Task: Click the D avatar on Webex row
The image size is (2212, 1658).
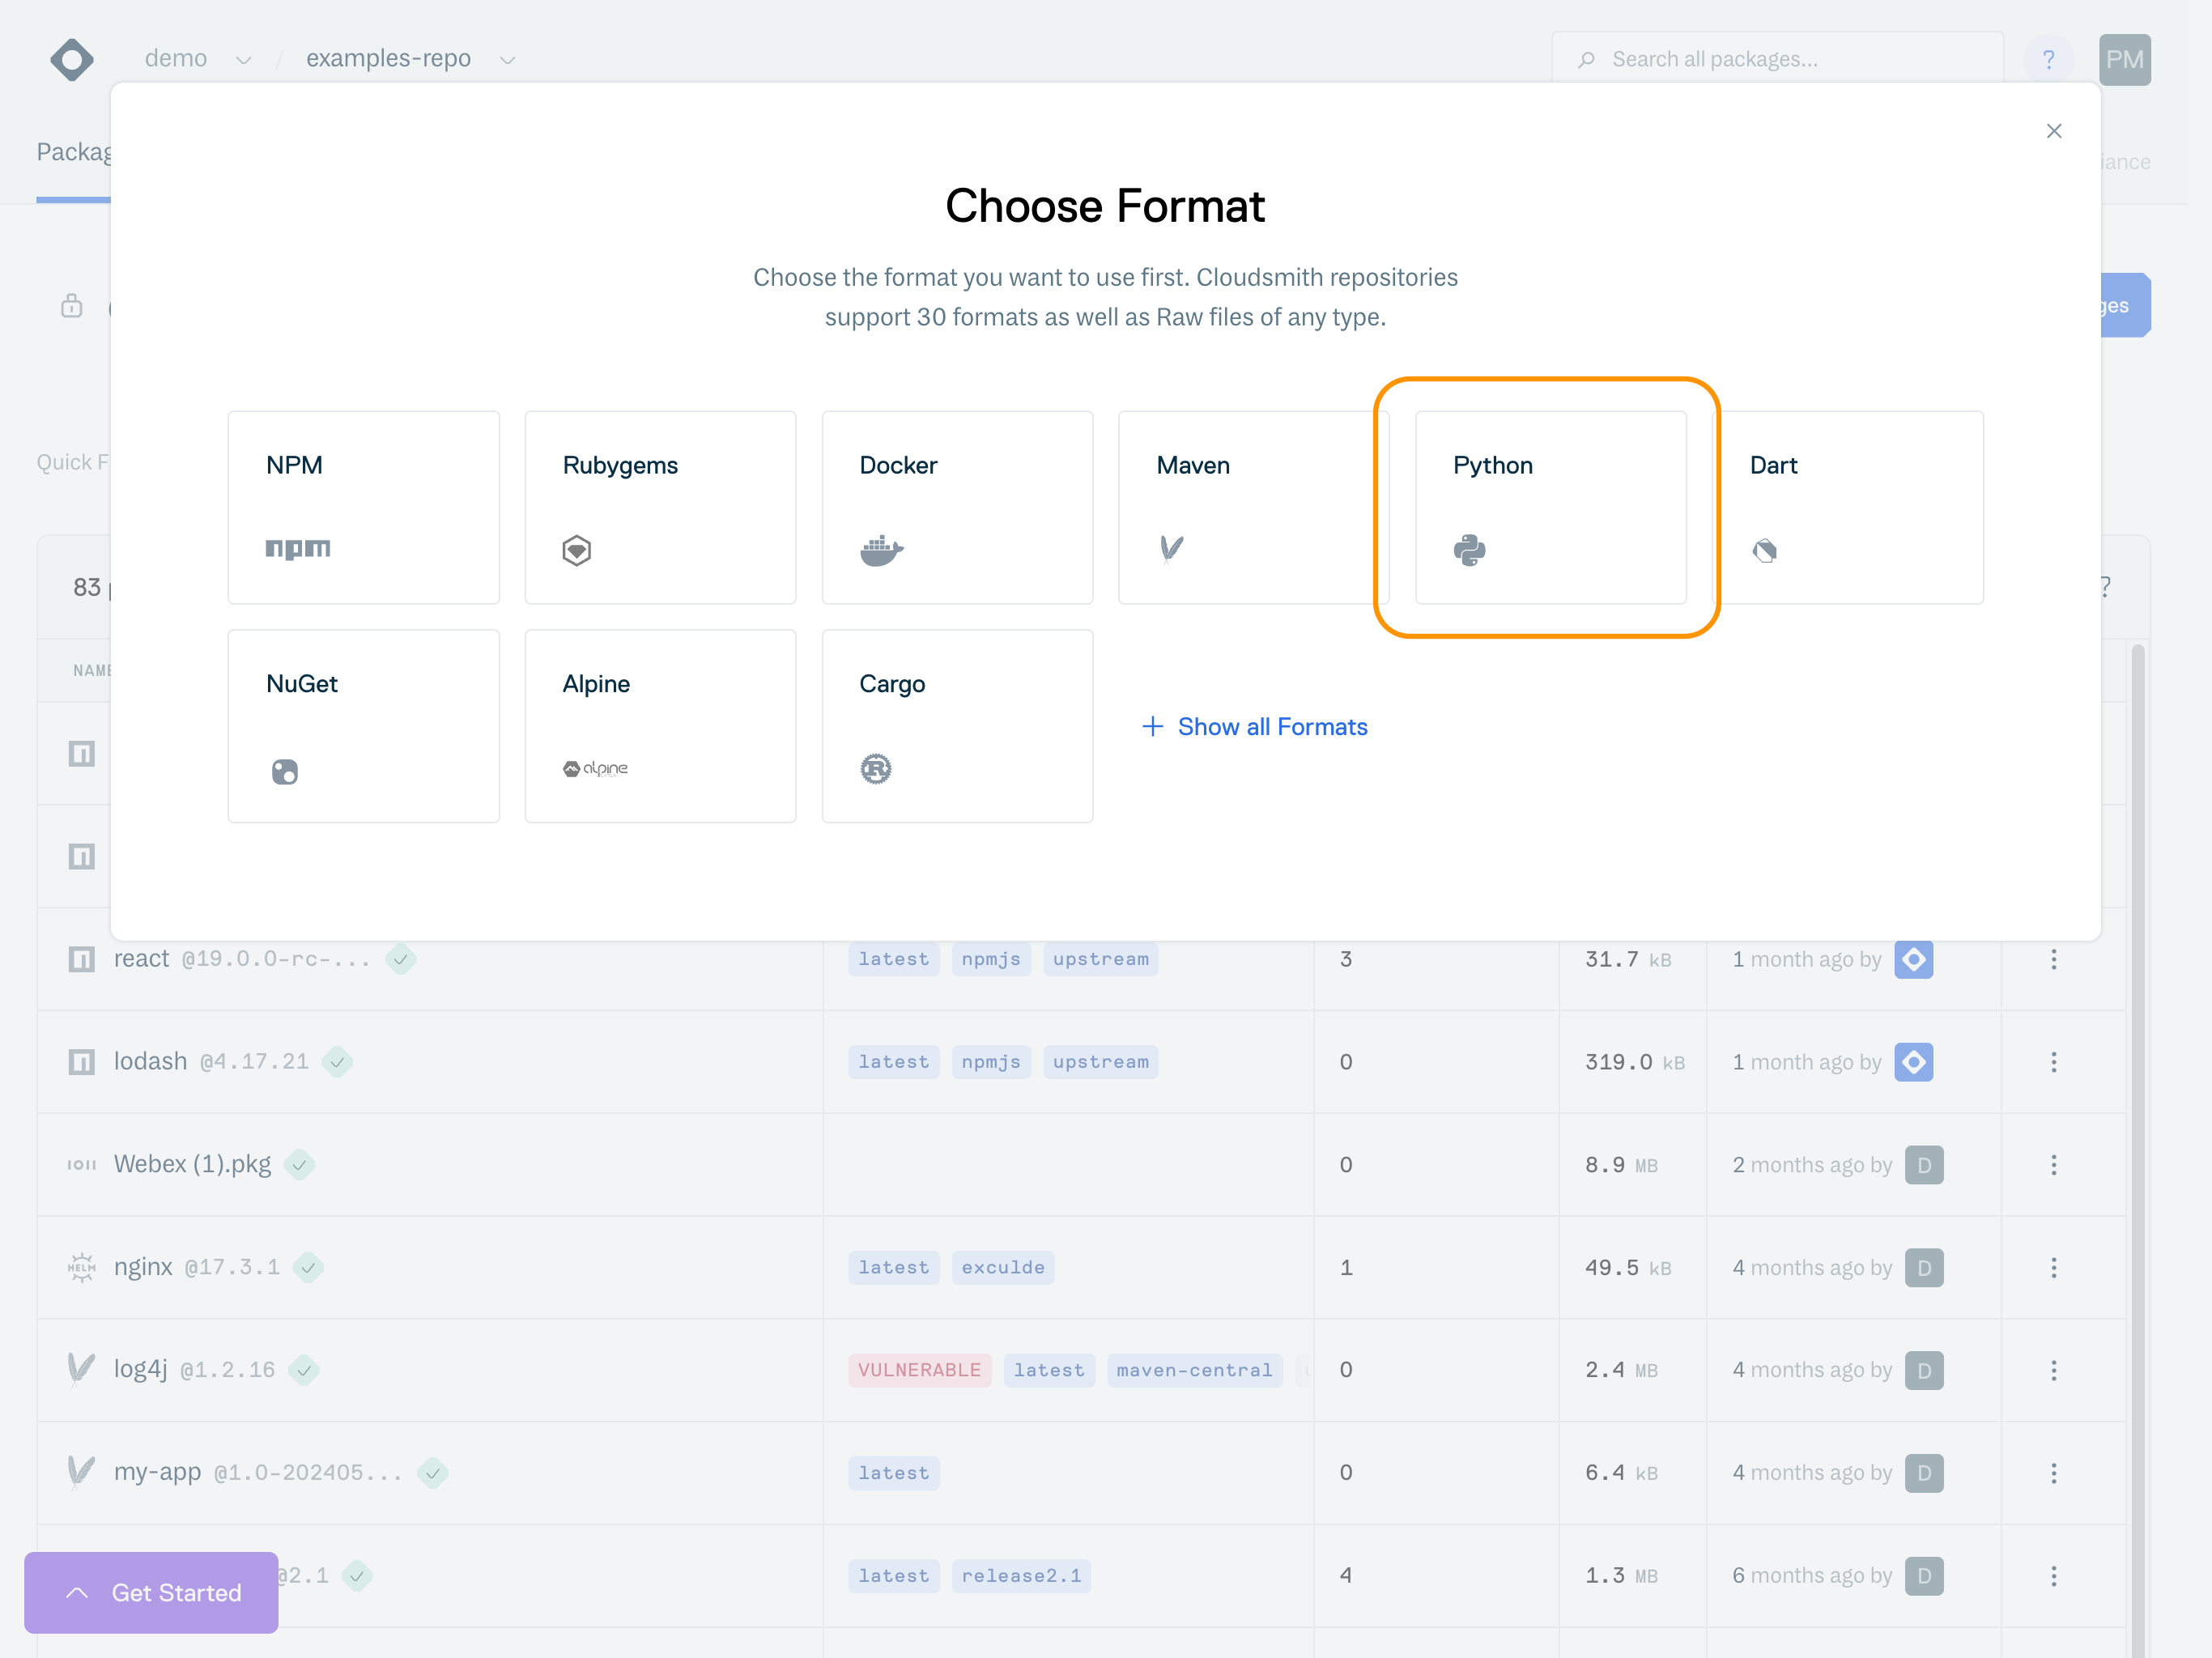Action: tap(1923, 1165)
